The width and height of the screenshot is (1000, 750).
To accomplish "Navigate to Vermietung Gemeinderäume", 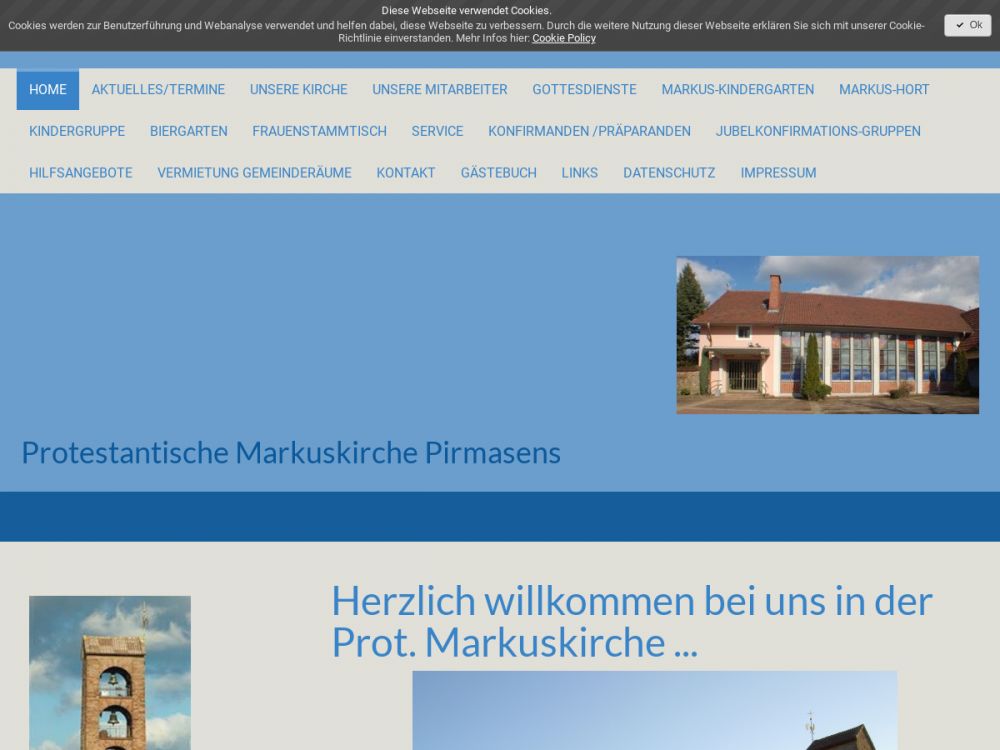I will click(254, 173).
